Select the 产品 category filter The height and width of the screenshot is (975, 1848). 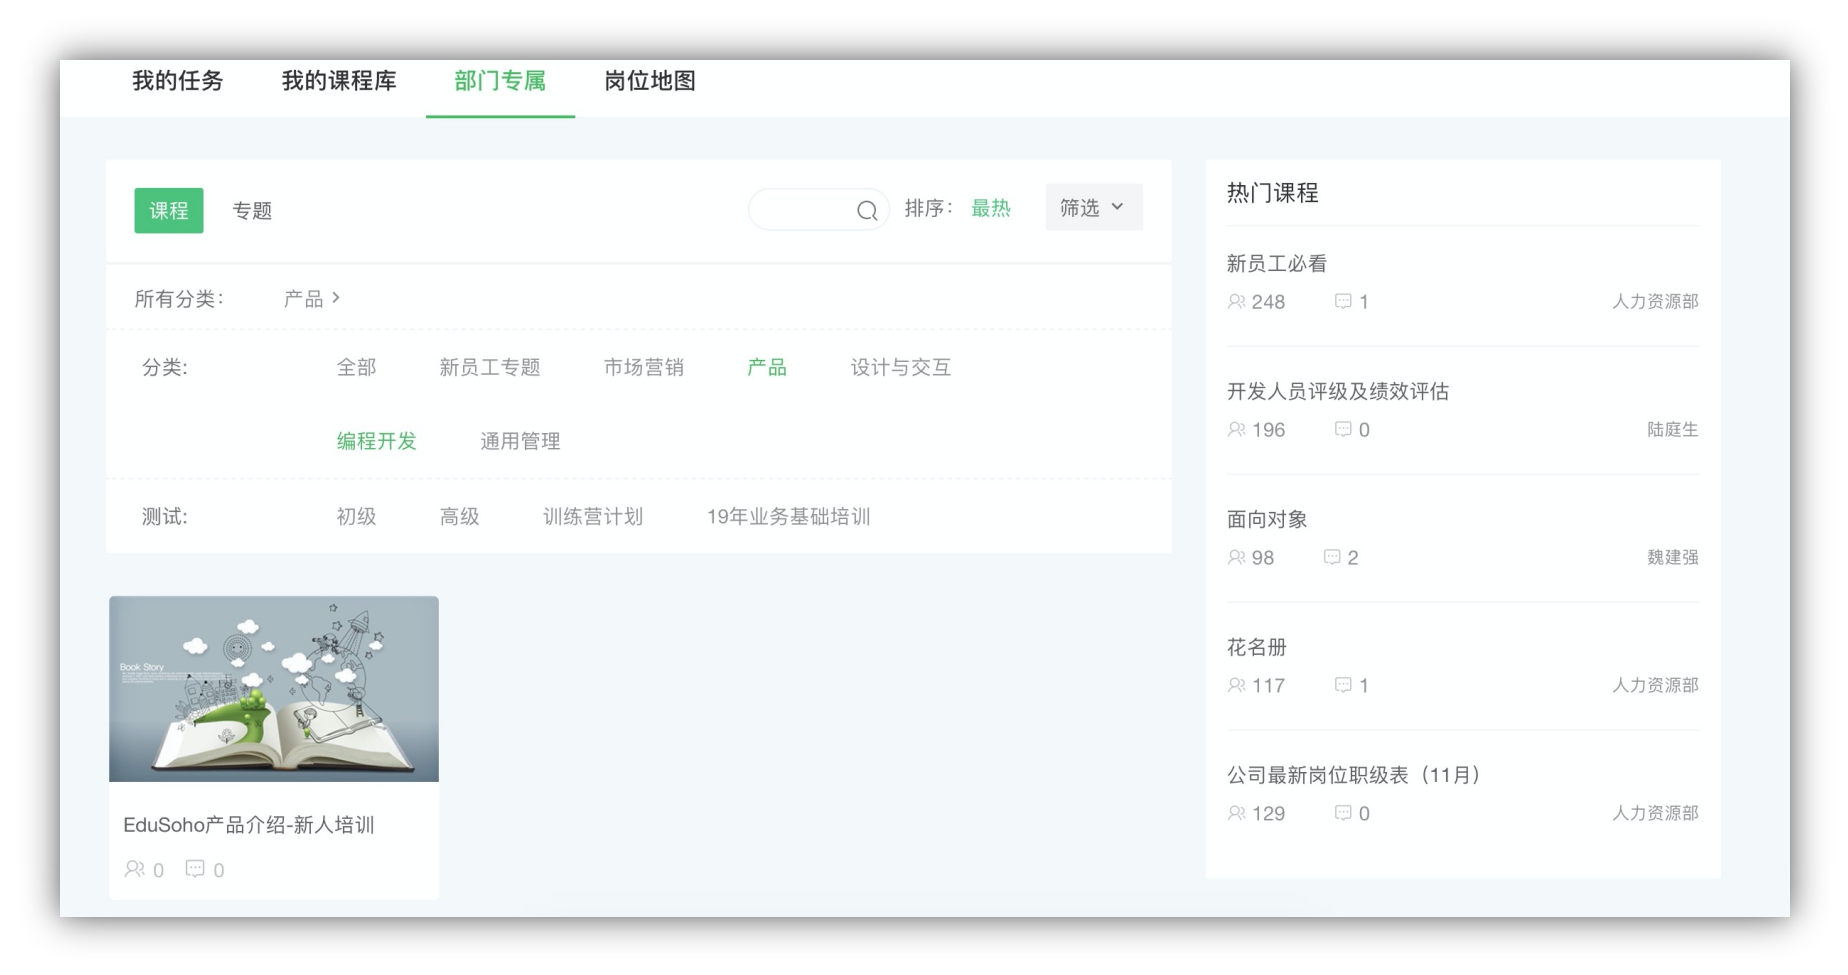766,367
